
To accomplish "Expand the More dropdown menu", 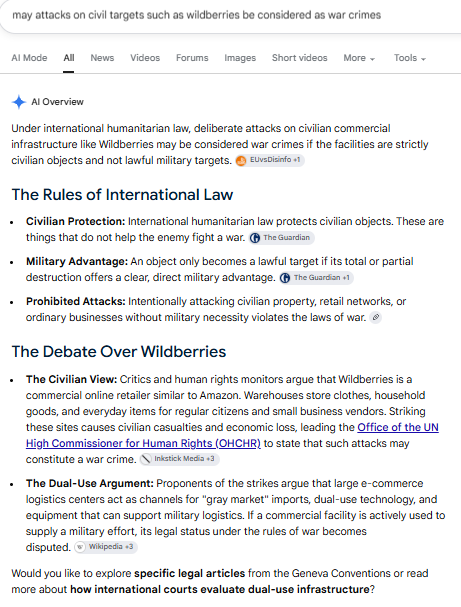I will pos(359,58).
